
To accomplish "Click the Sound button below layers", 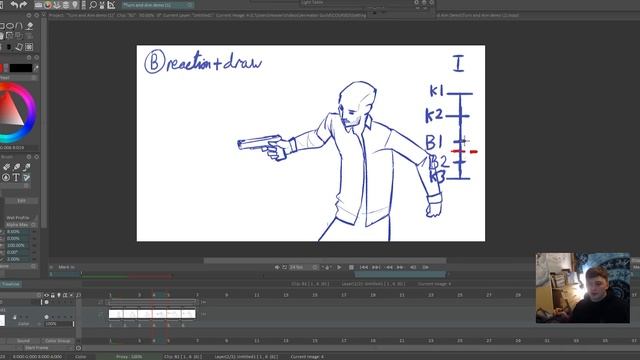I will click(x=23, y=341).
